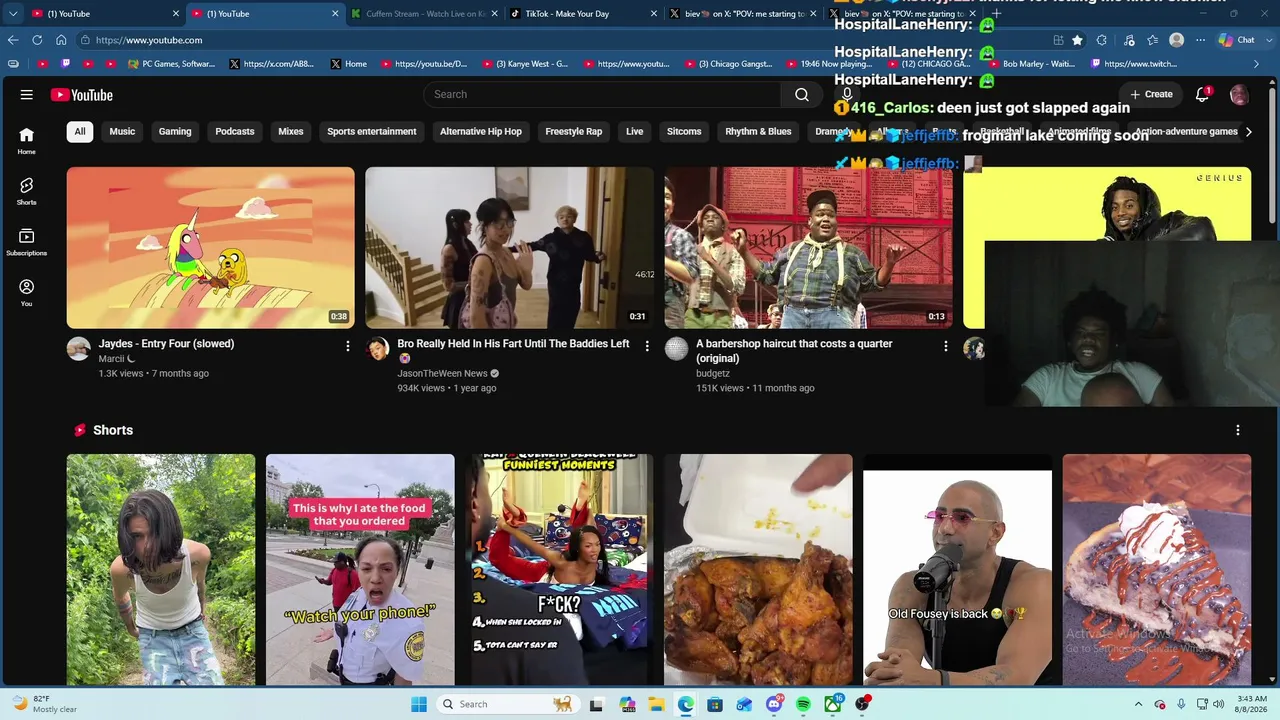Select the Freestyle Rap filter chip
Screen dimensions: 1280x720
pos(574,131)
